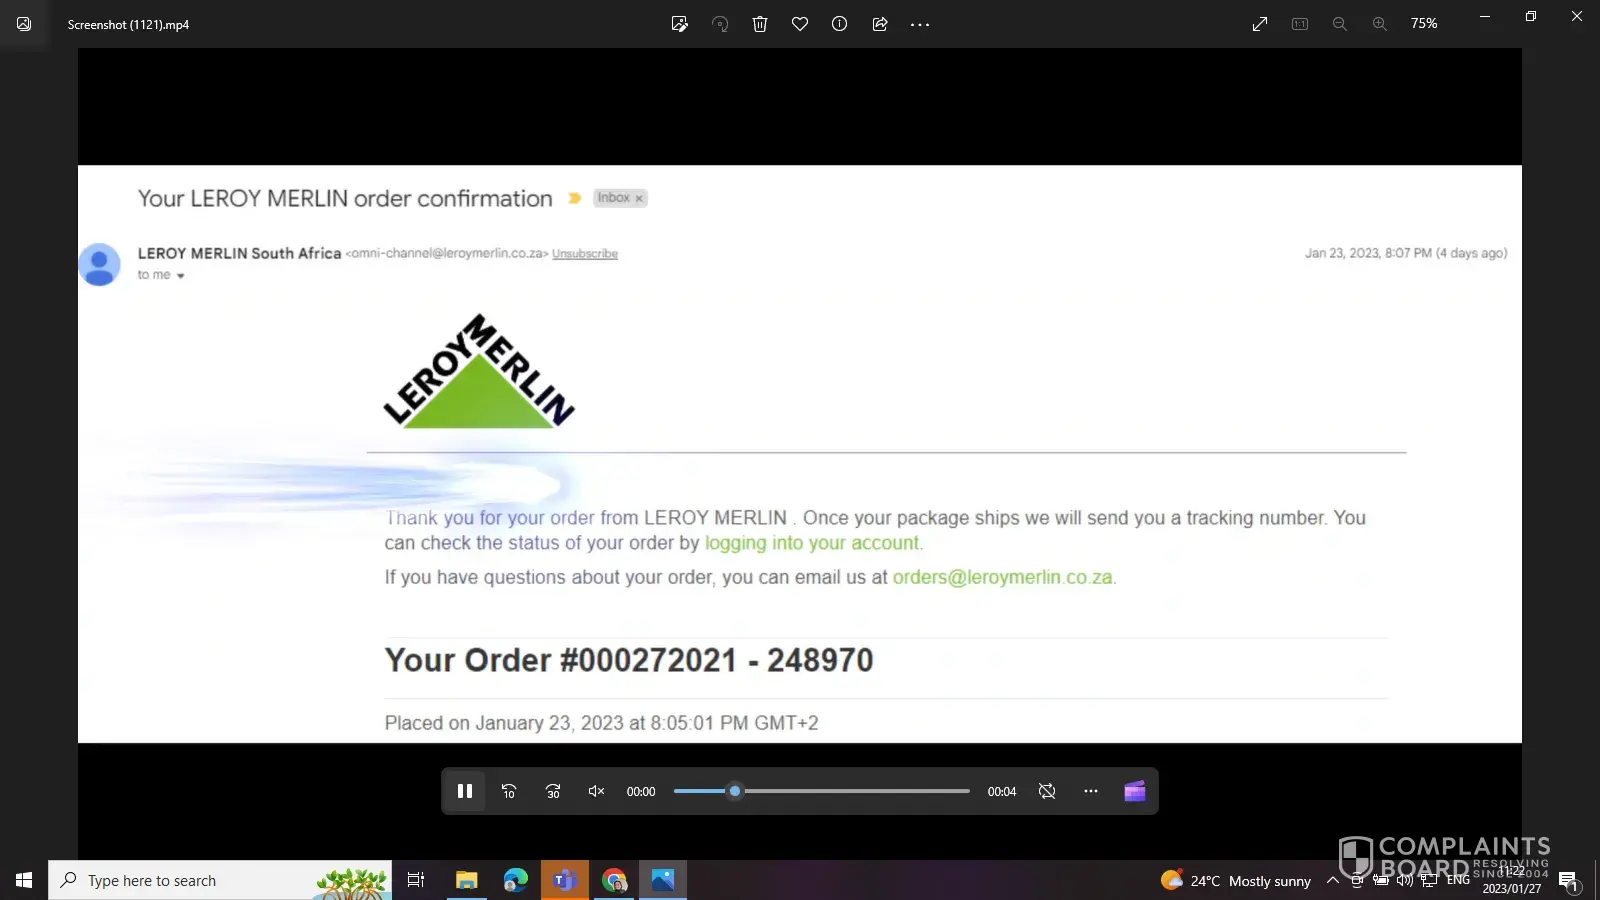Open the Photos app home icon
Screen dimensions: 1600x900
click(24, 24)
